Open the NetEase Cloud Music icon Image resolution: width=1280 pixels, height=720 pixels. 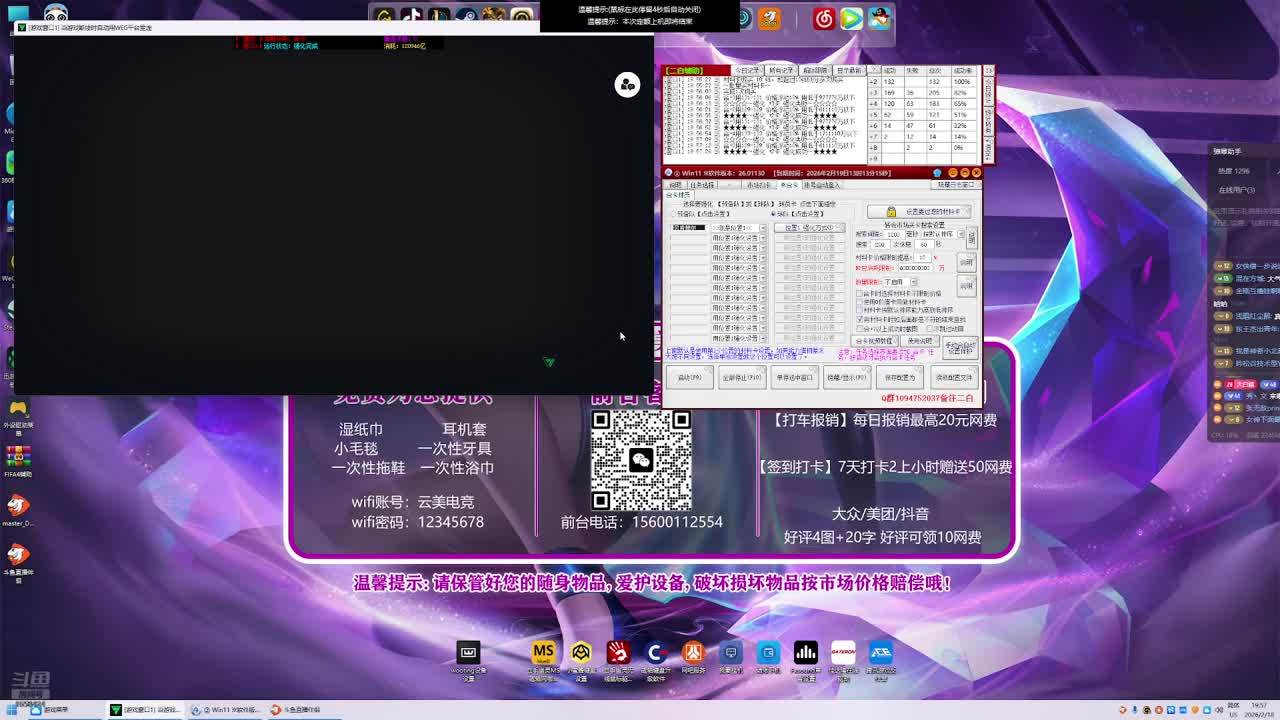pyautogui.click(x=823, y=19)
